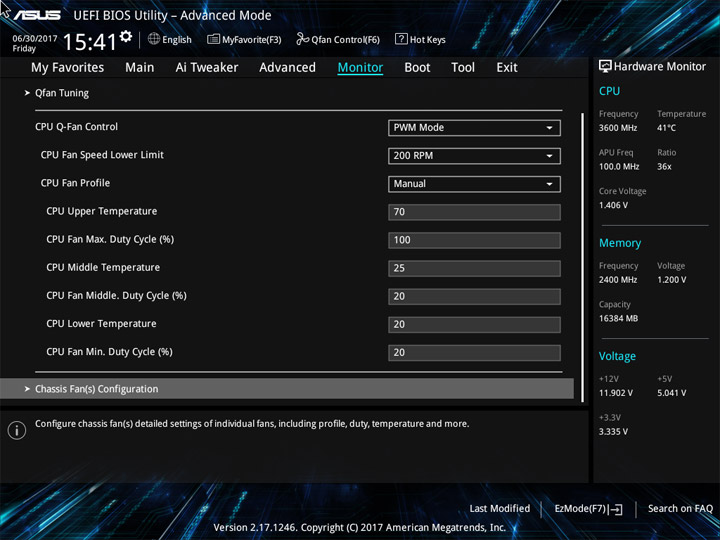
Task: Click the CPU Lower Temperature field
Action: (x=474, y=325)
